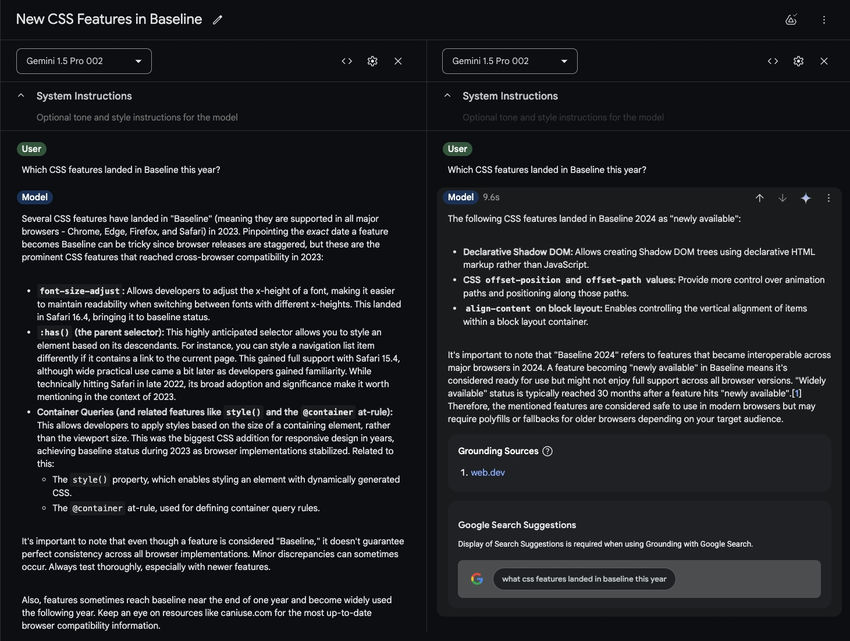The width and height of the screenshot is (850, 641).
Task: Open the top-right overflow menu
Action: point(822,18)
